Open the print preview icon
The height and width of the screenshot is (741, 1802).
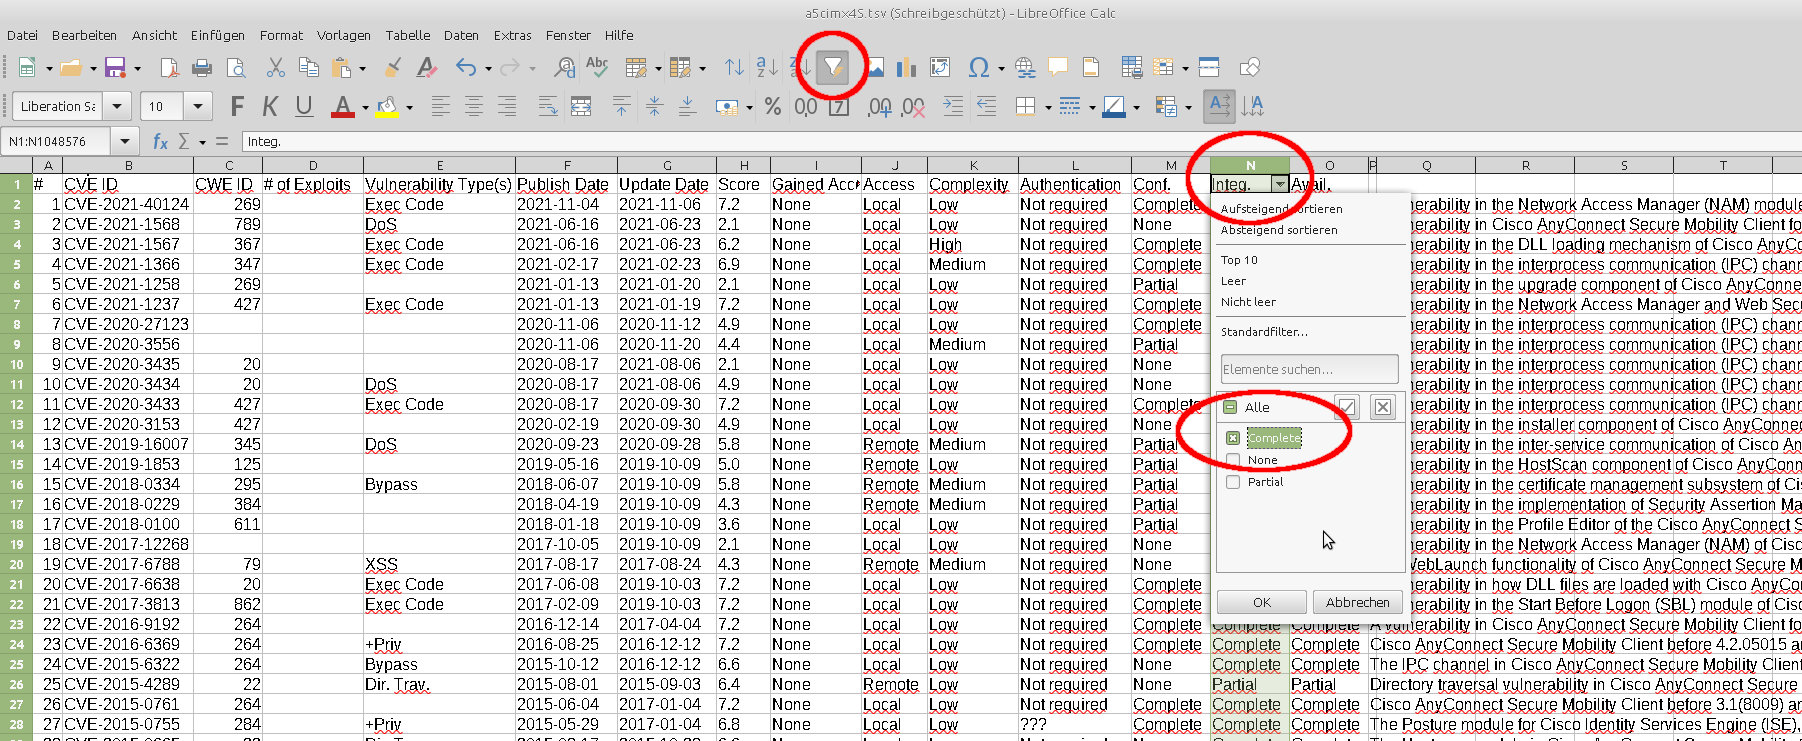[236, 67]
